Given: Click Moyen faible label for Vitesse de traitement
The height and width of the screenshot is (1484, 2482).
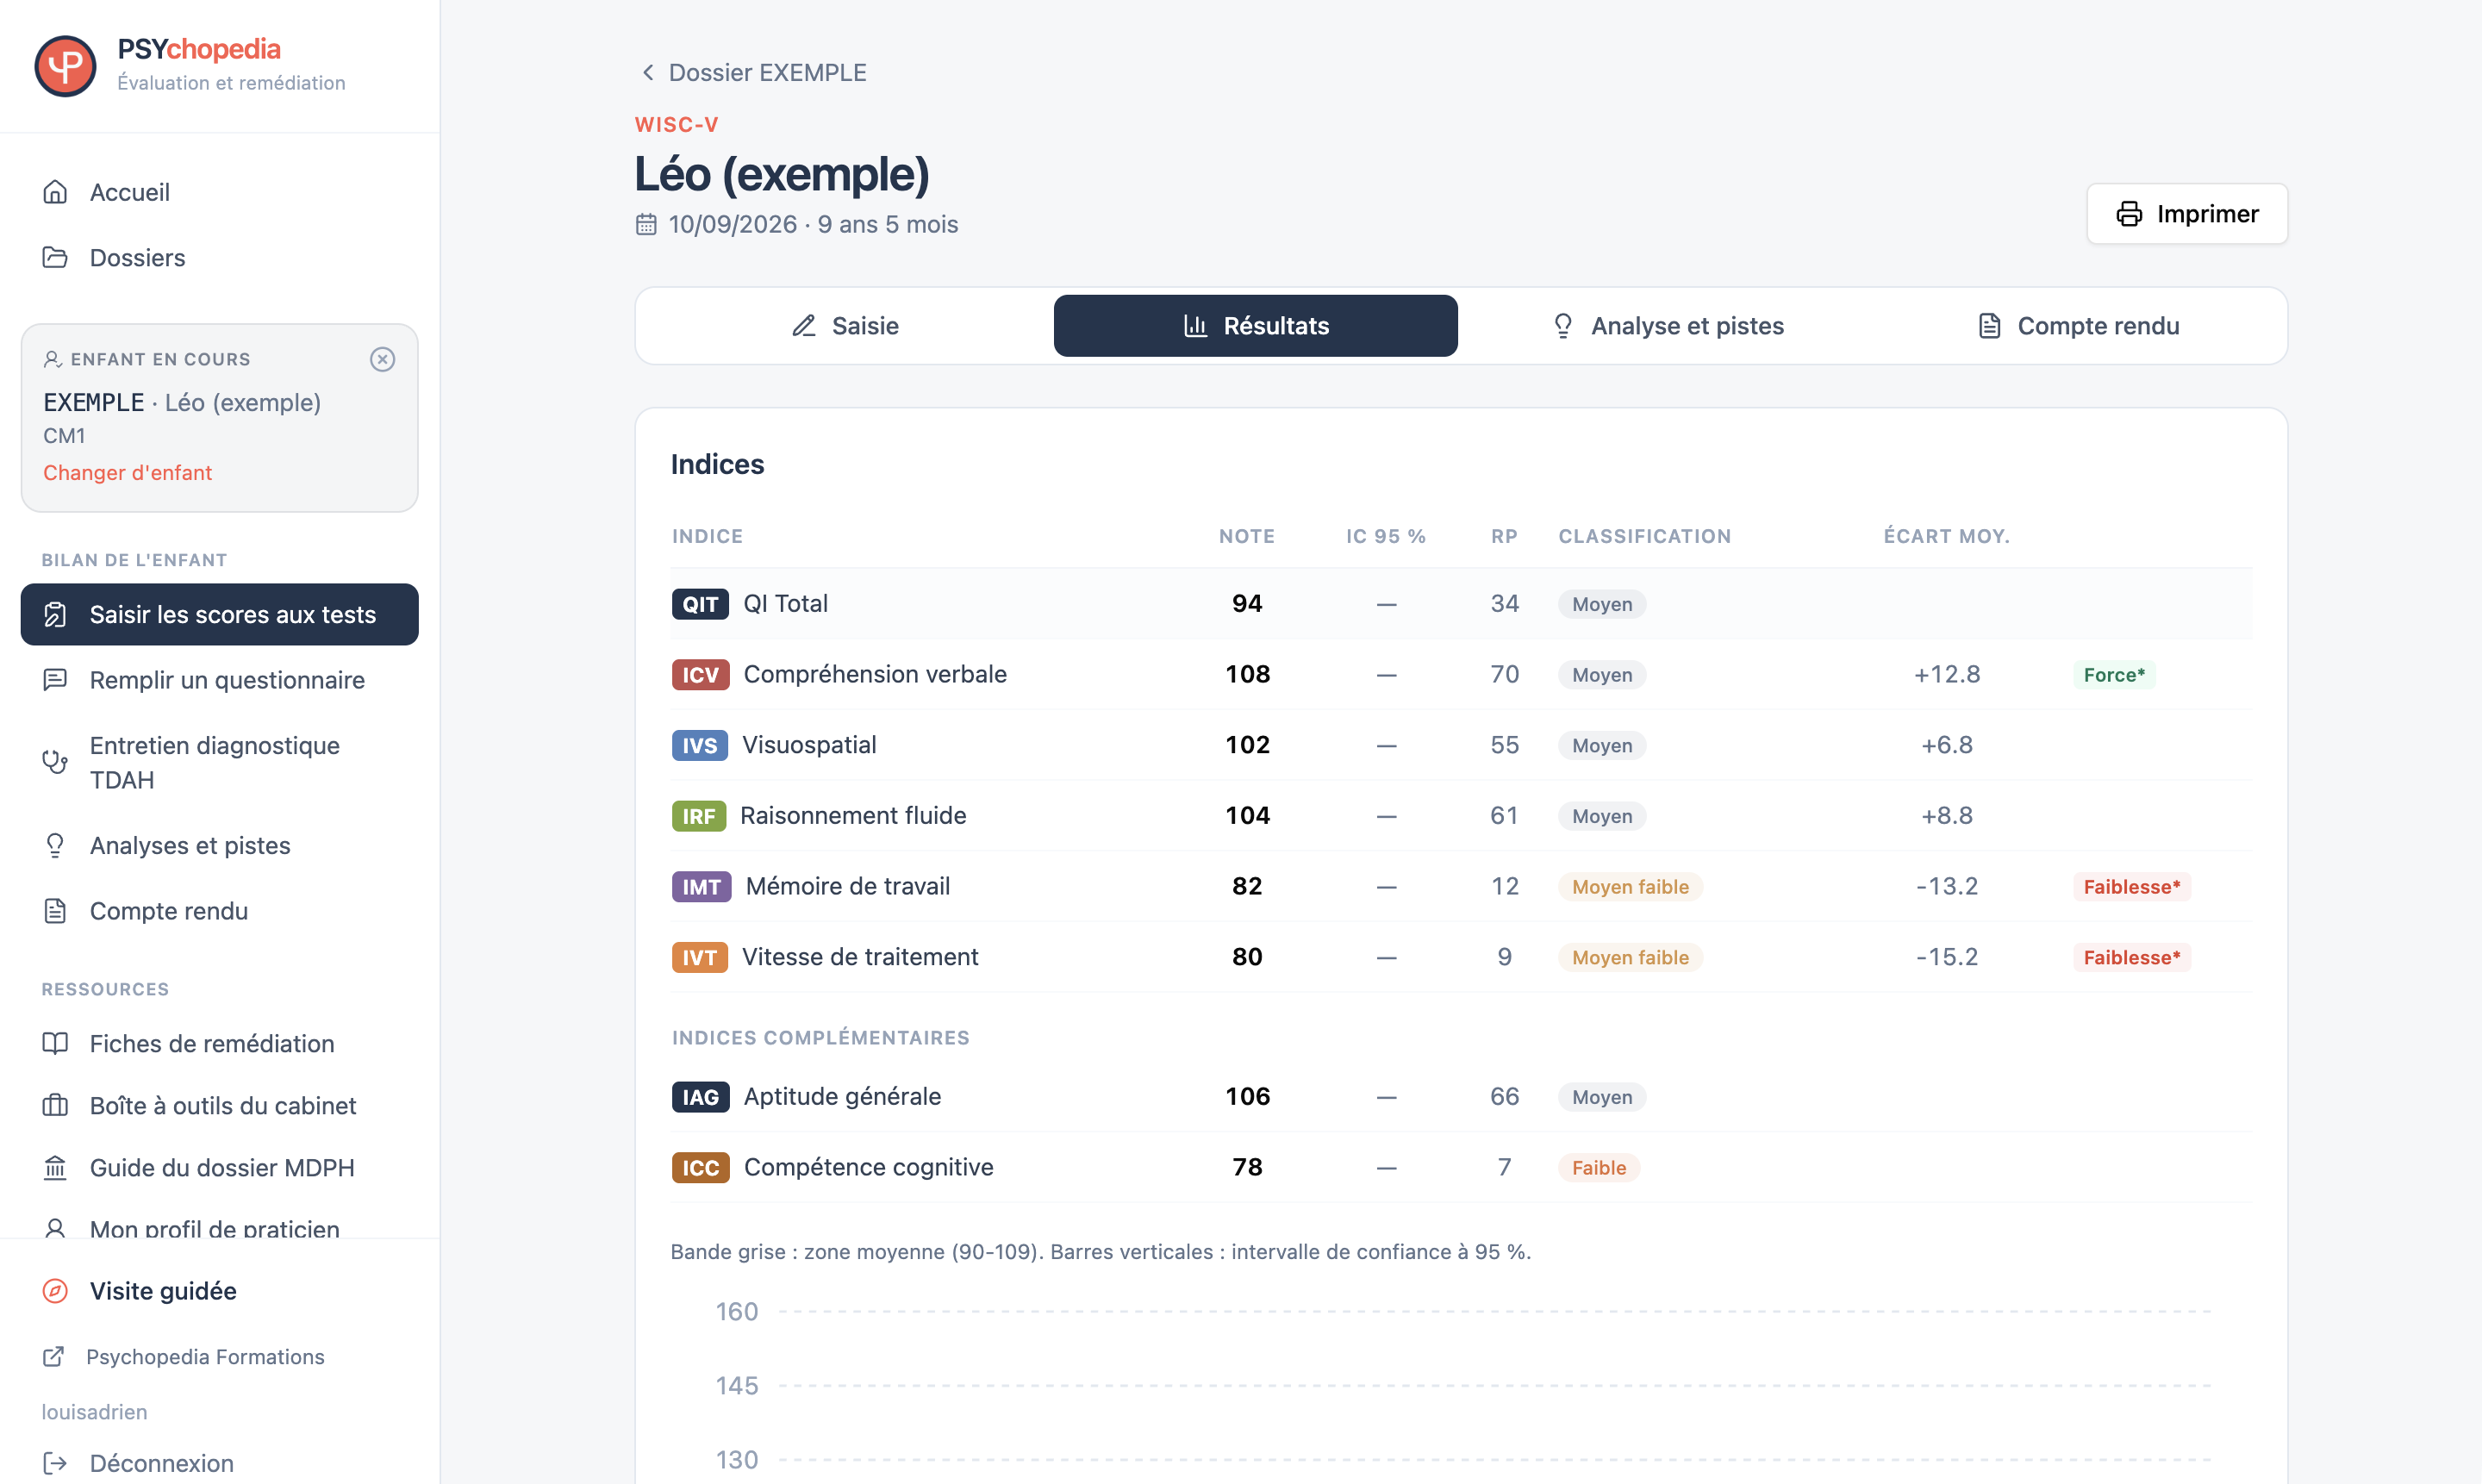Looking at the screenshot, I should pyautogui.click(x=1630, y=958).
